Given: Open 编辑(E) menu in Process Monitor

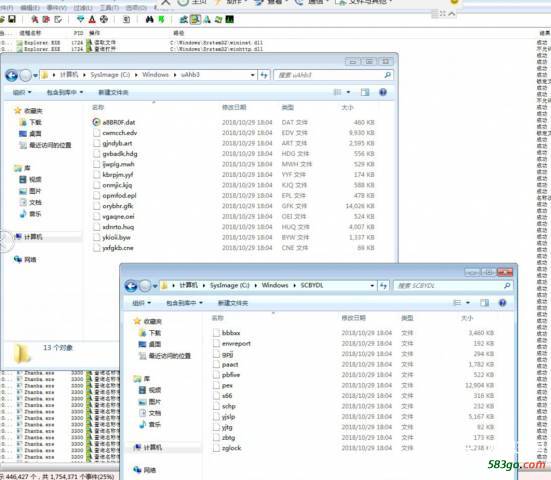Looking at the screenshot, I should point(30,7).
